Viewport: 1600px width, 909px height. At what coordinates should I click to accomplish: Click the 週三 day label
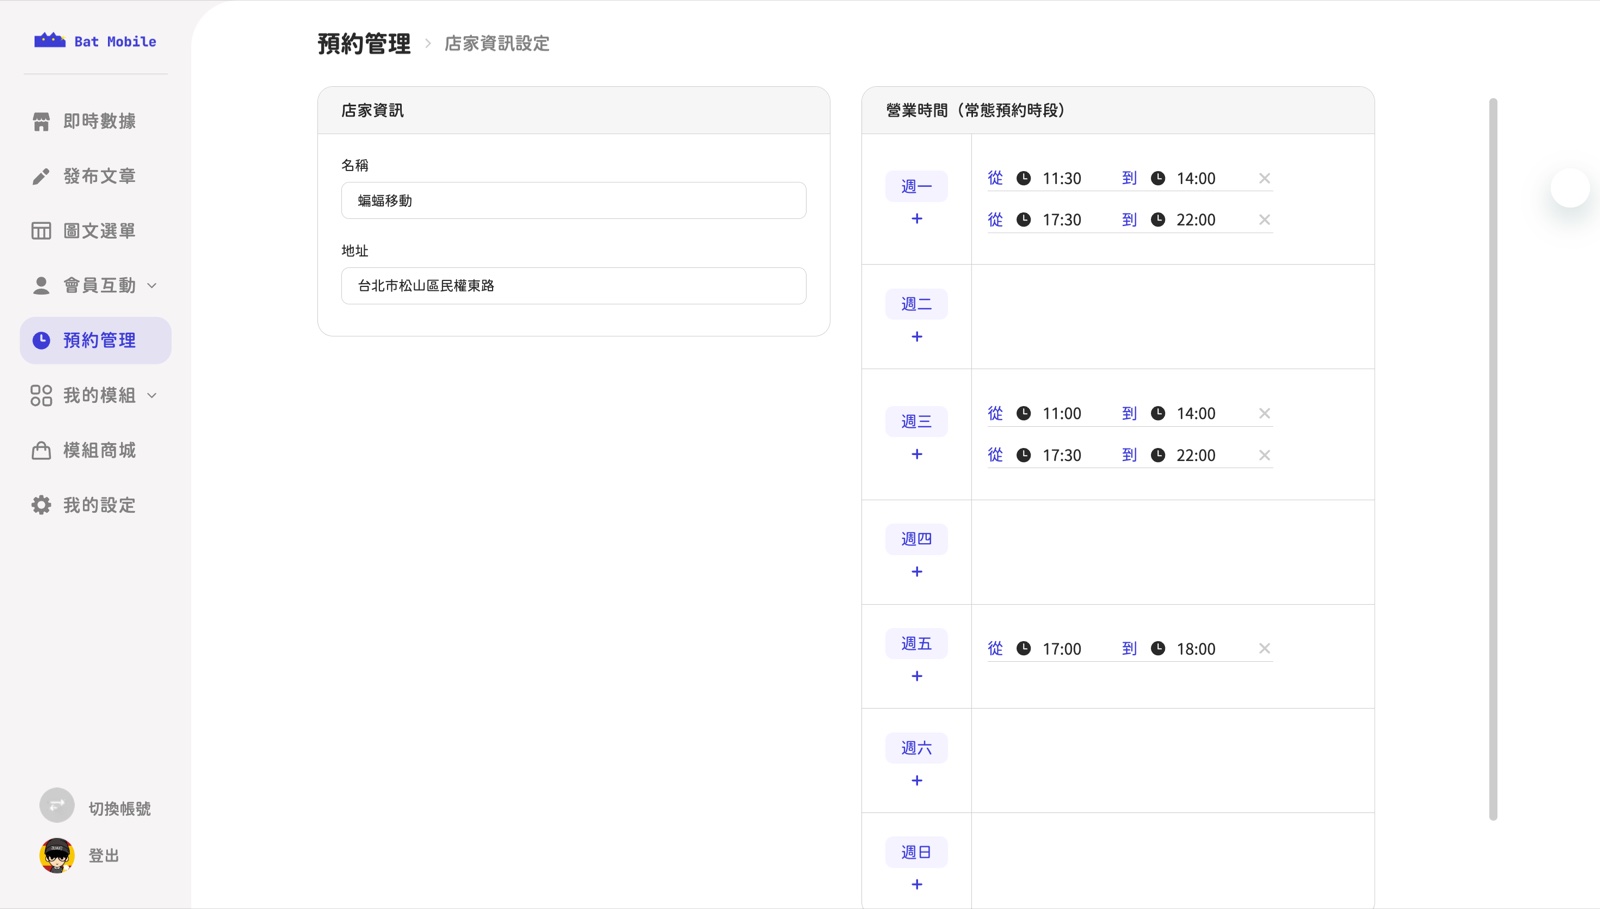(x=917, y=422)
